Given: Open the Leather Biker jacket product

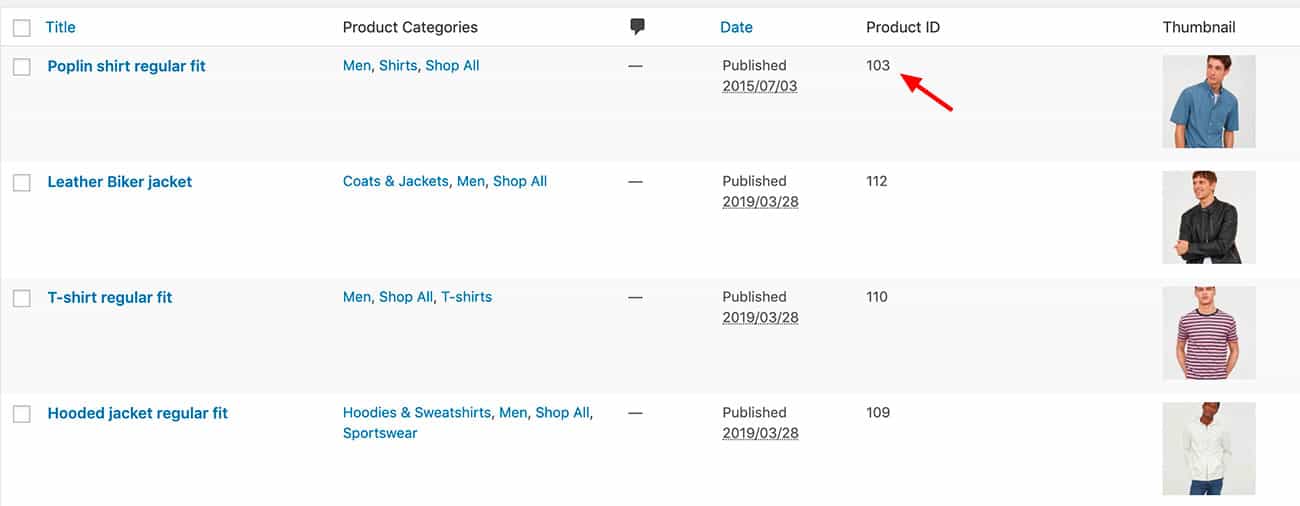Looking at the screenshot, I should [120, 182].
